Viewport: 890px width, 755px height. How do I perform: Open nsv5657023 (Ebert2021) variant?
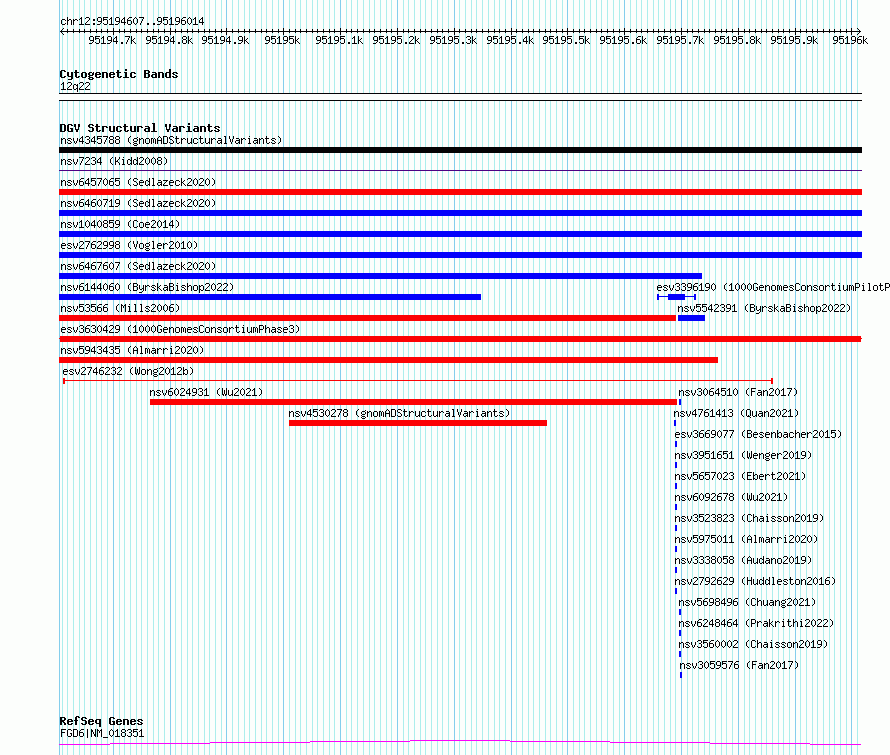(740, 476)
